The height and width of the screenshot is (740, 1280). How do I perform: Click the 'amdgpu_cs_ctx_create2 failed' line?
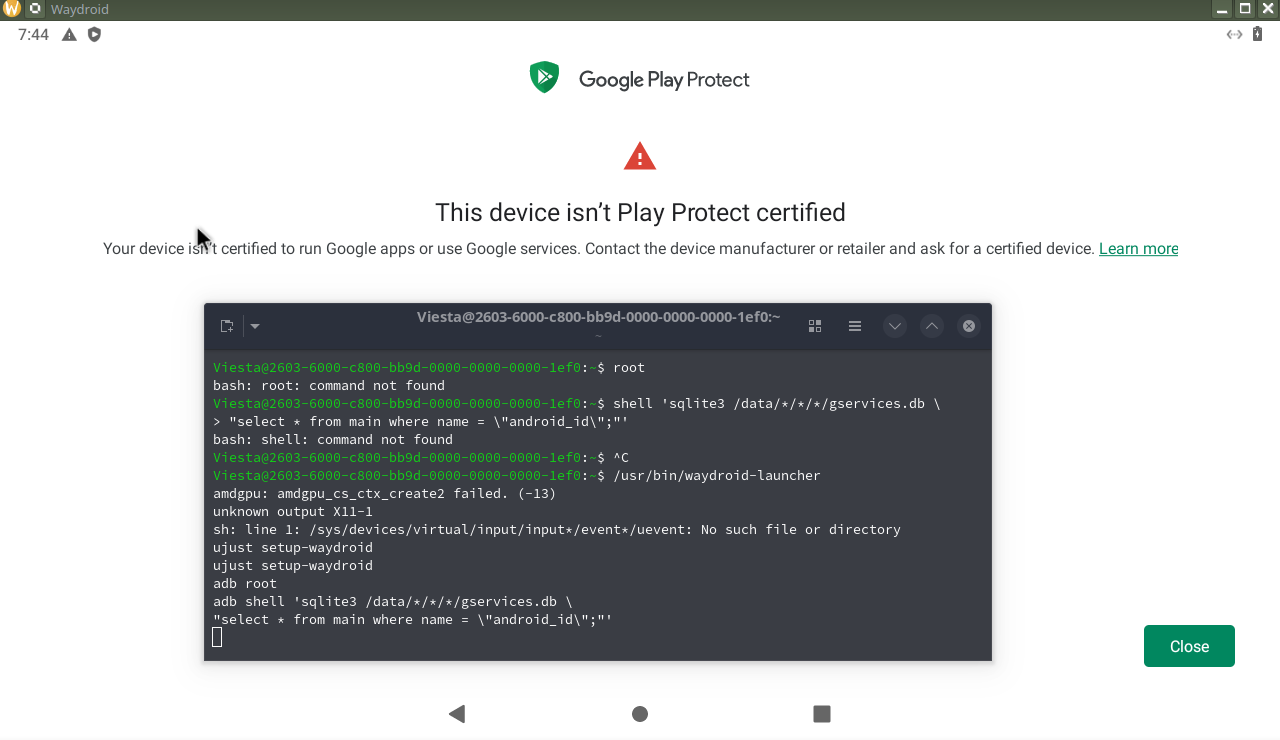coord(385,494)
